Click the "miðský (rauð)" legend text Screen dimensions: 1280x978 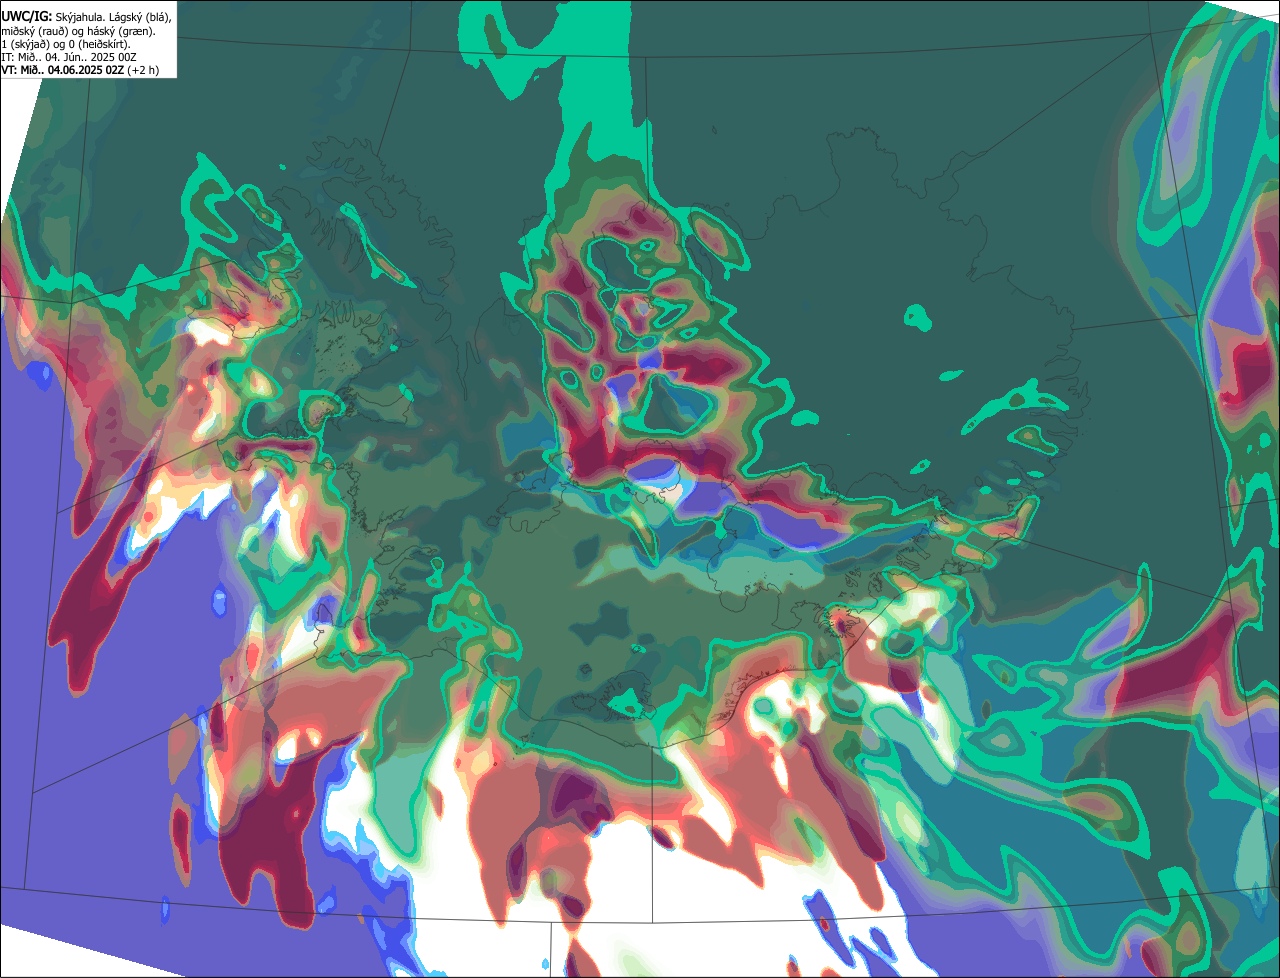(33, 31)
